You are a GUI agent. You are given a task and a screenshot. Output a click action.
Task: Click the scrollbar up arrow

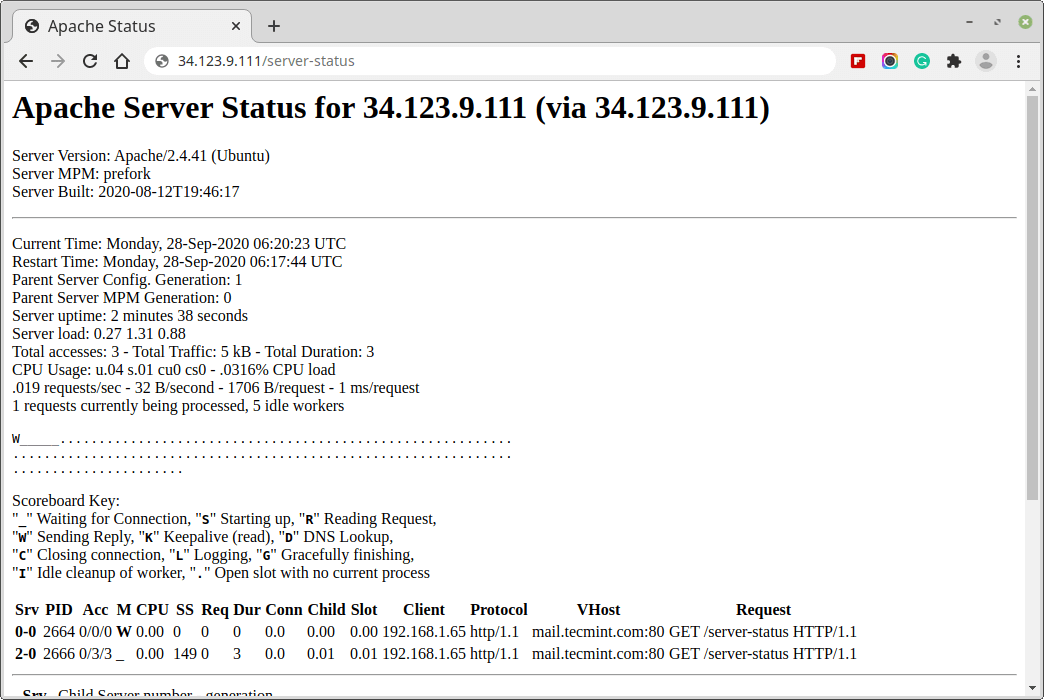click(1032, 89)
